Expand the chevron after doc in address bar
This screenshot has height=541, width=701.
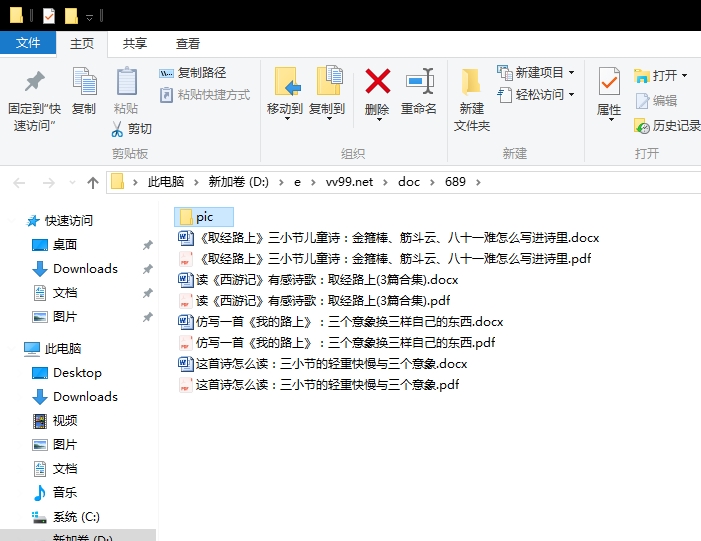pos(432,182)
